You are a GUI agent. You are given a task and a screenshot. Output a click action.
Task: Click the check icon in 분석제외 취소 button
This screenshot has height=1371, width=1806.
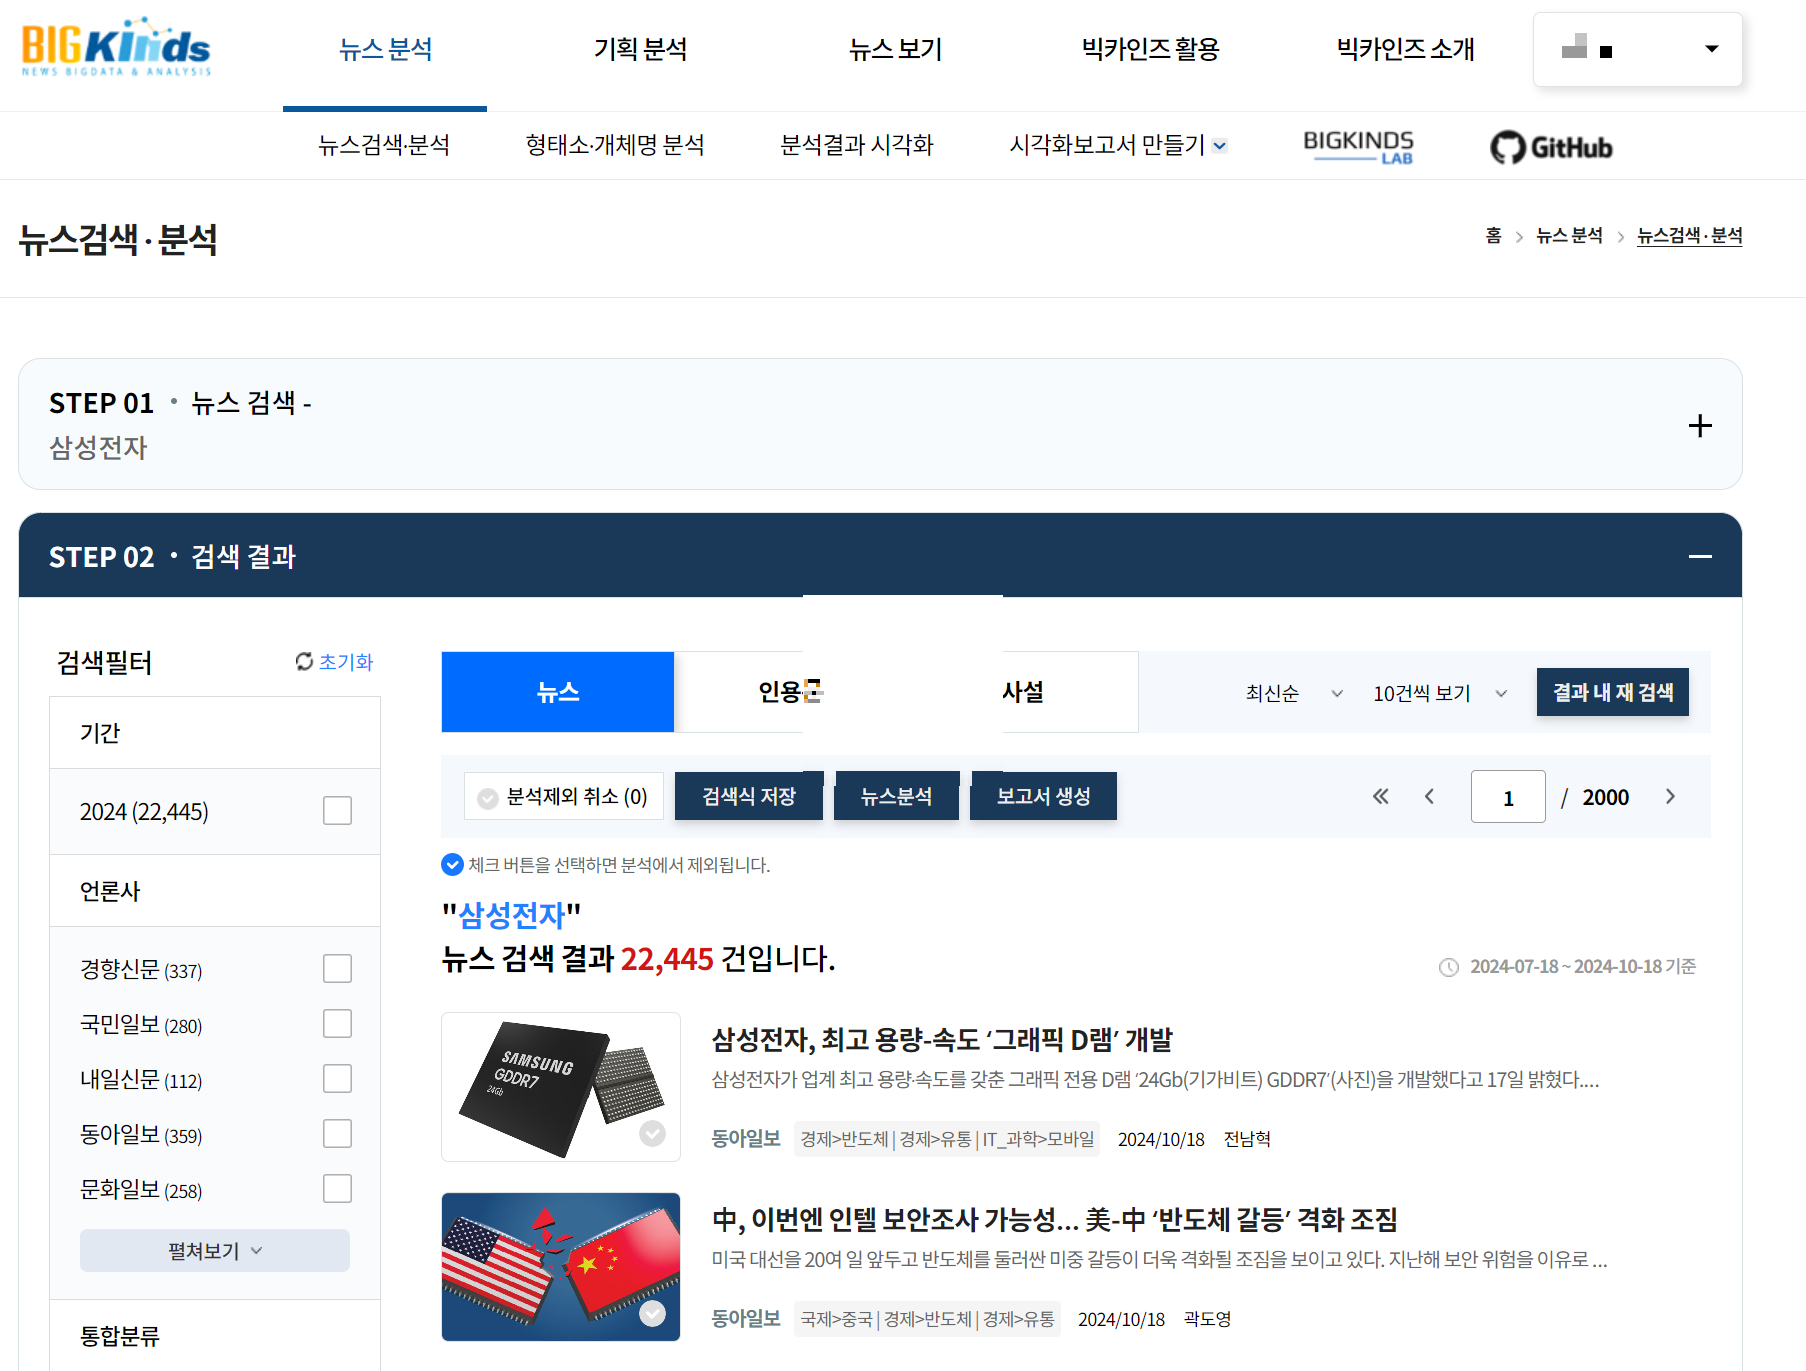click(x=488, y=798)
